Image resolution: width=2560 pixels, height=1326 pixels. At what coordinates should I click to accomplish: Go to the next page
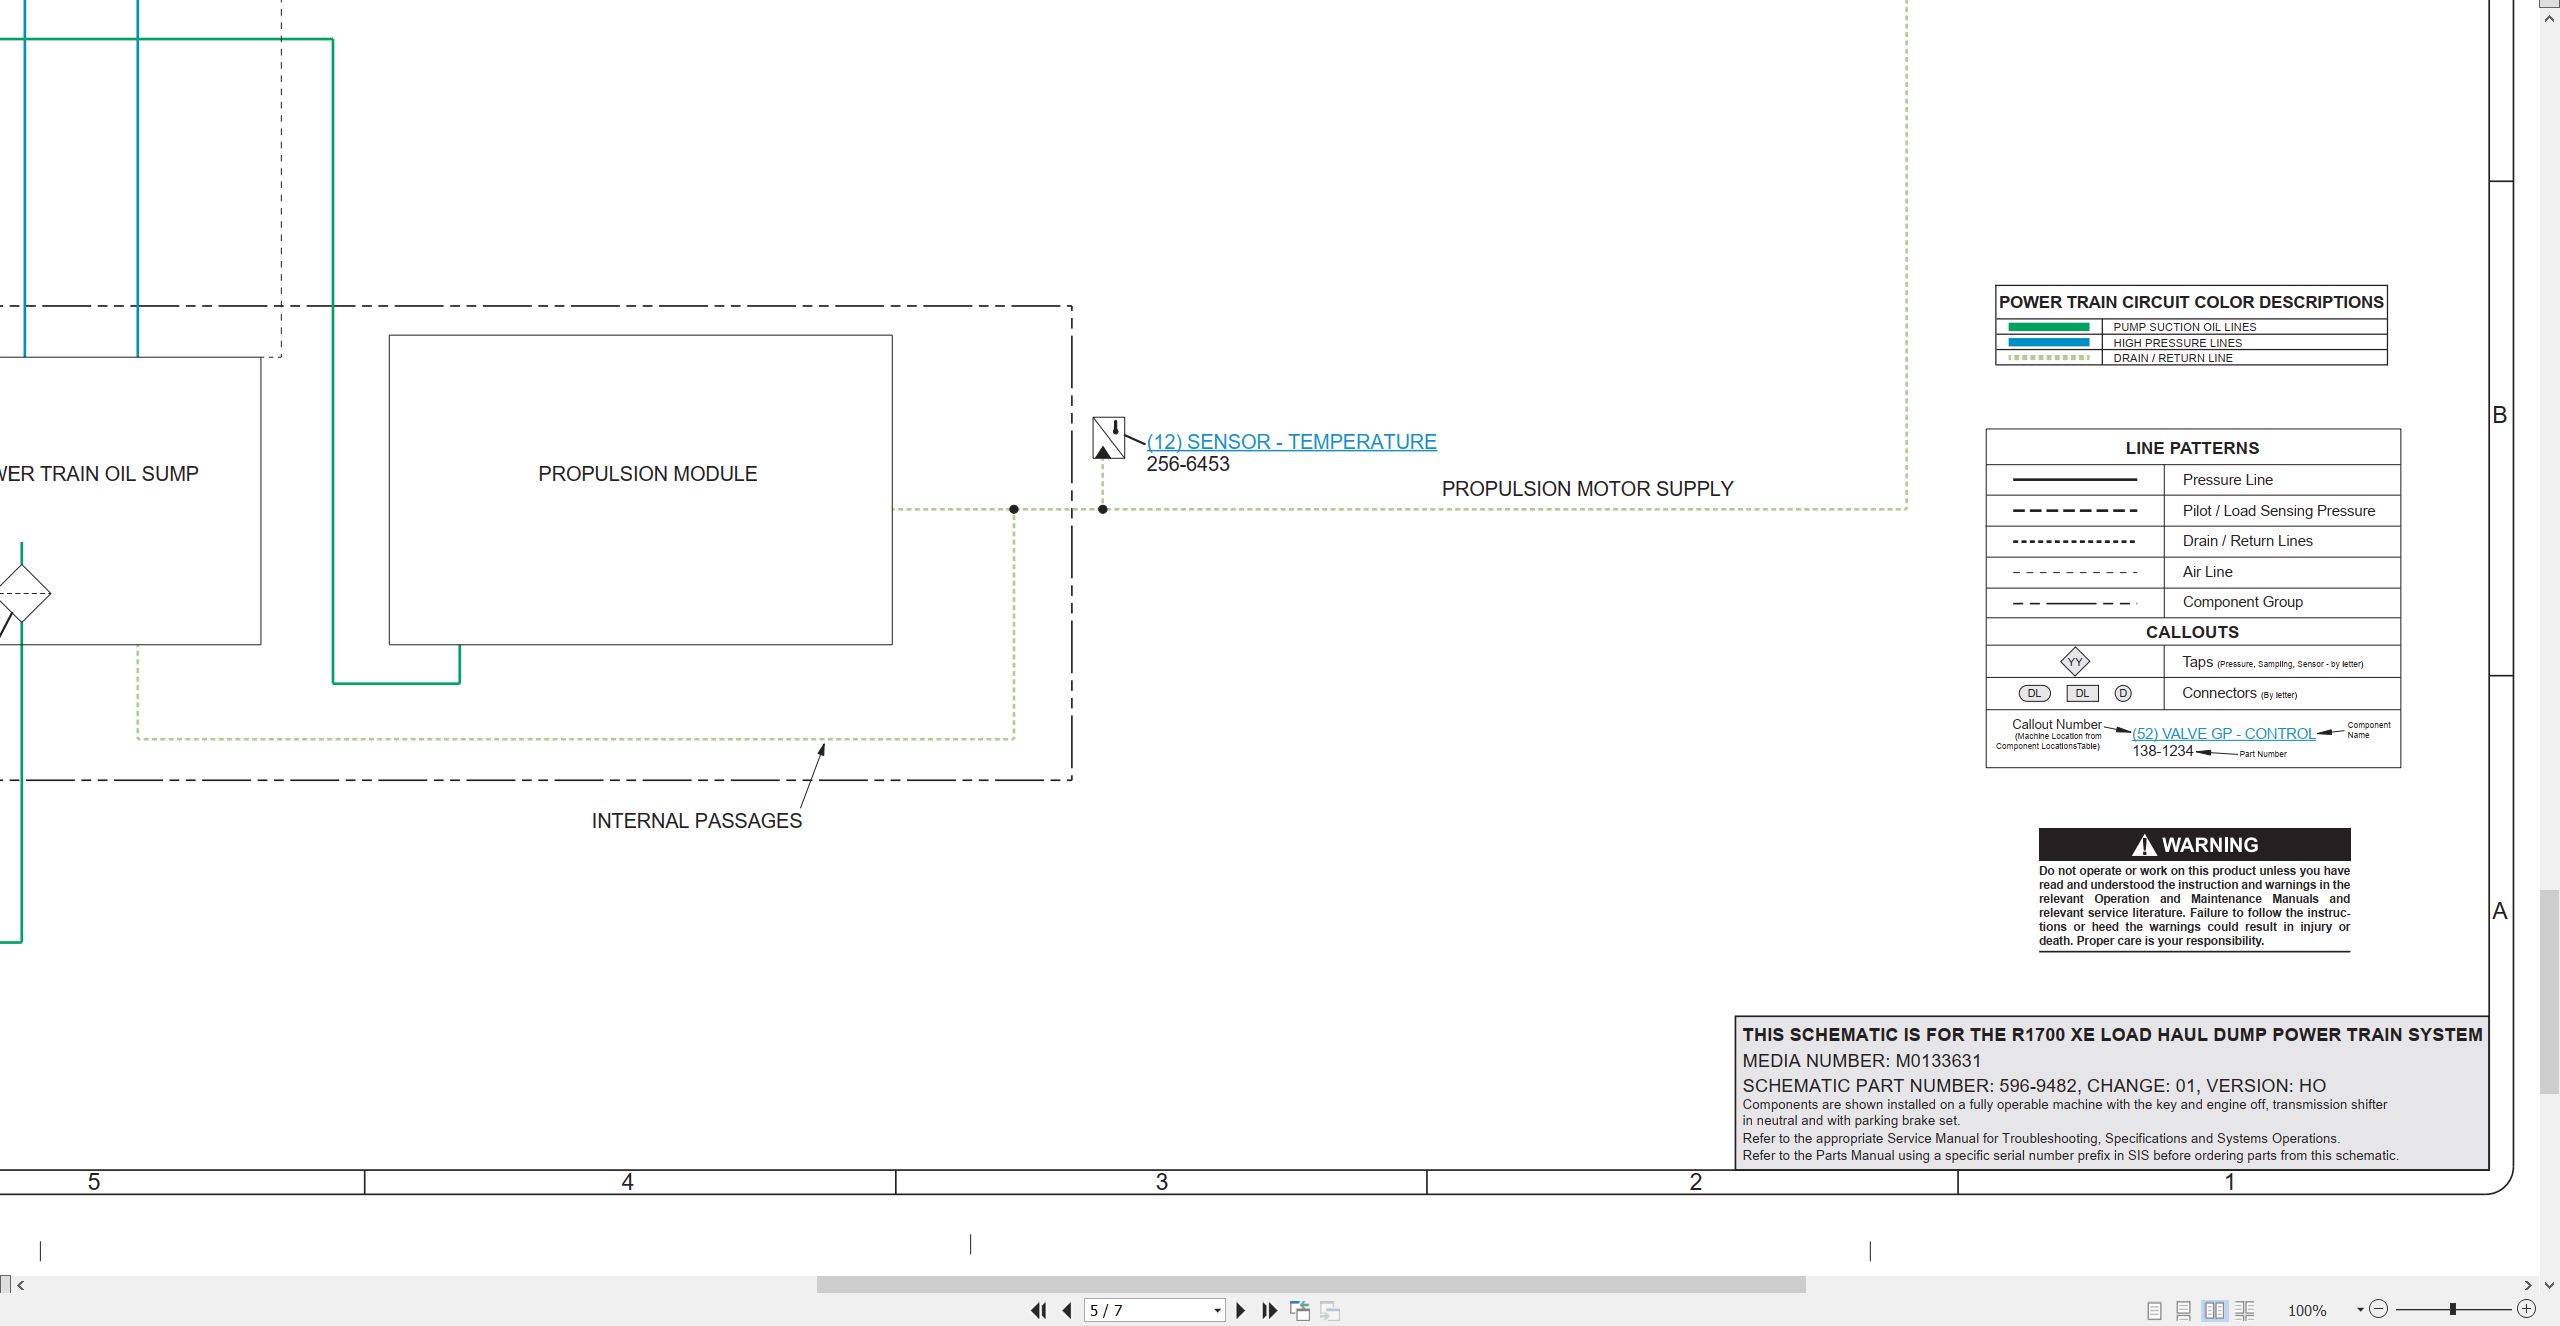[1241, 1310]
